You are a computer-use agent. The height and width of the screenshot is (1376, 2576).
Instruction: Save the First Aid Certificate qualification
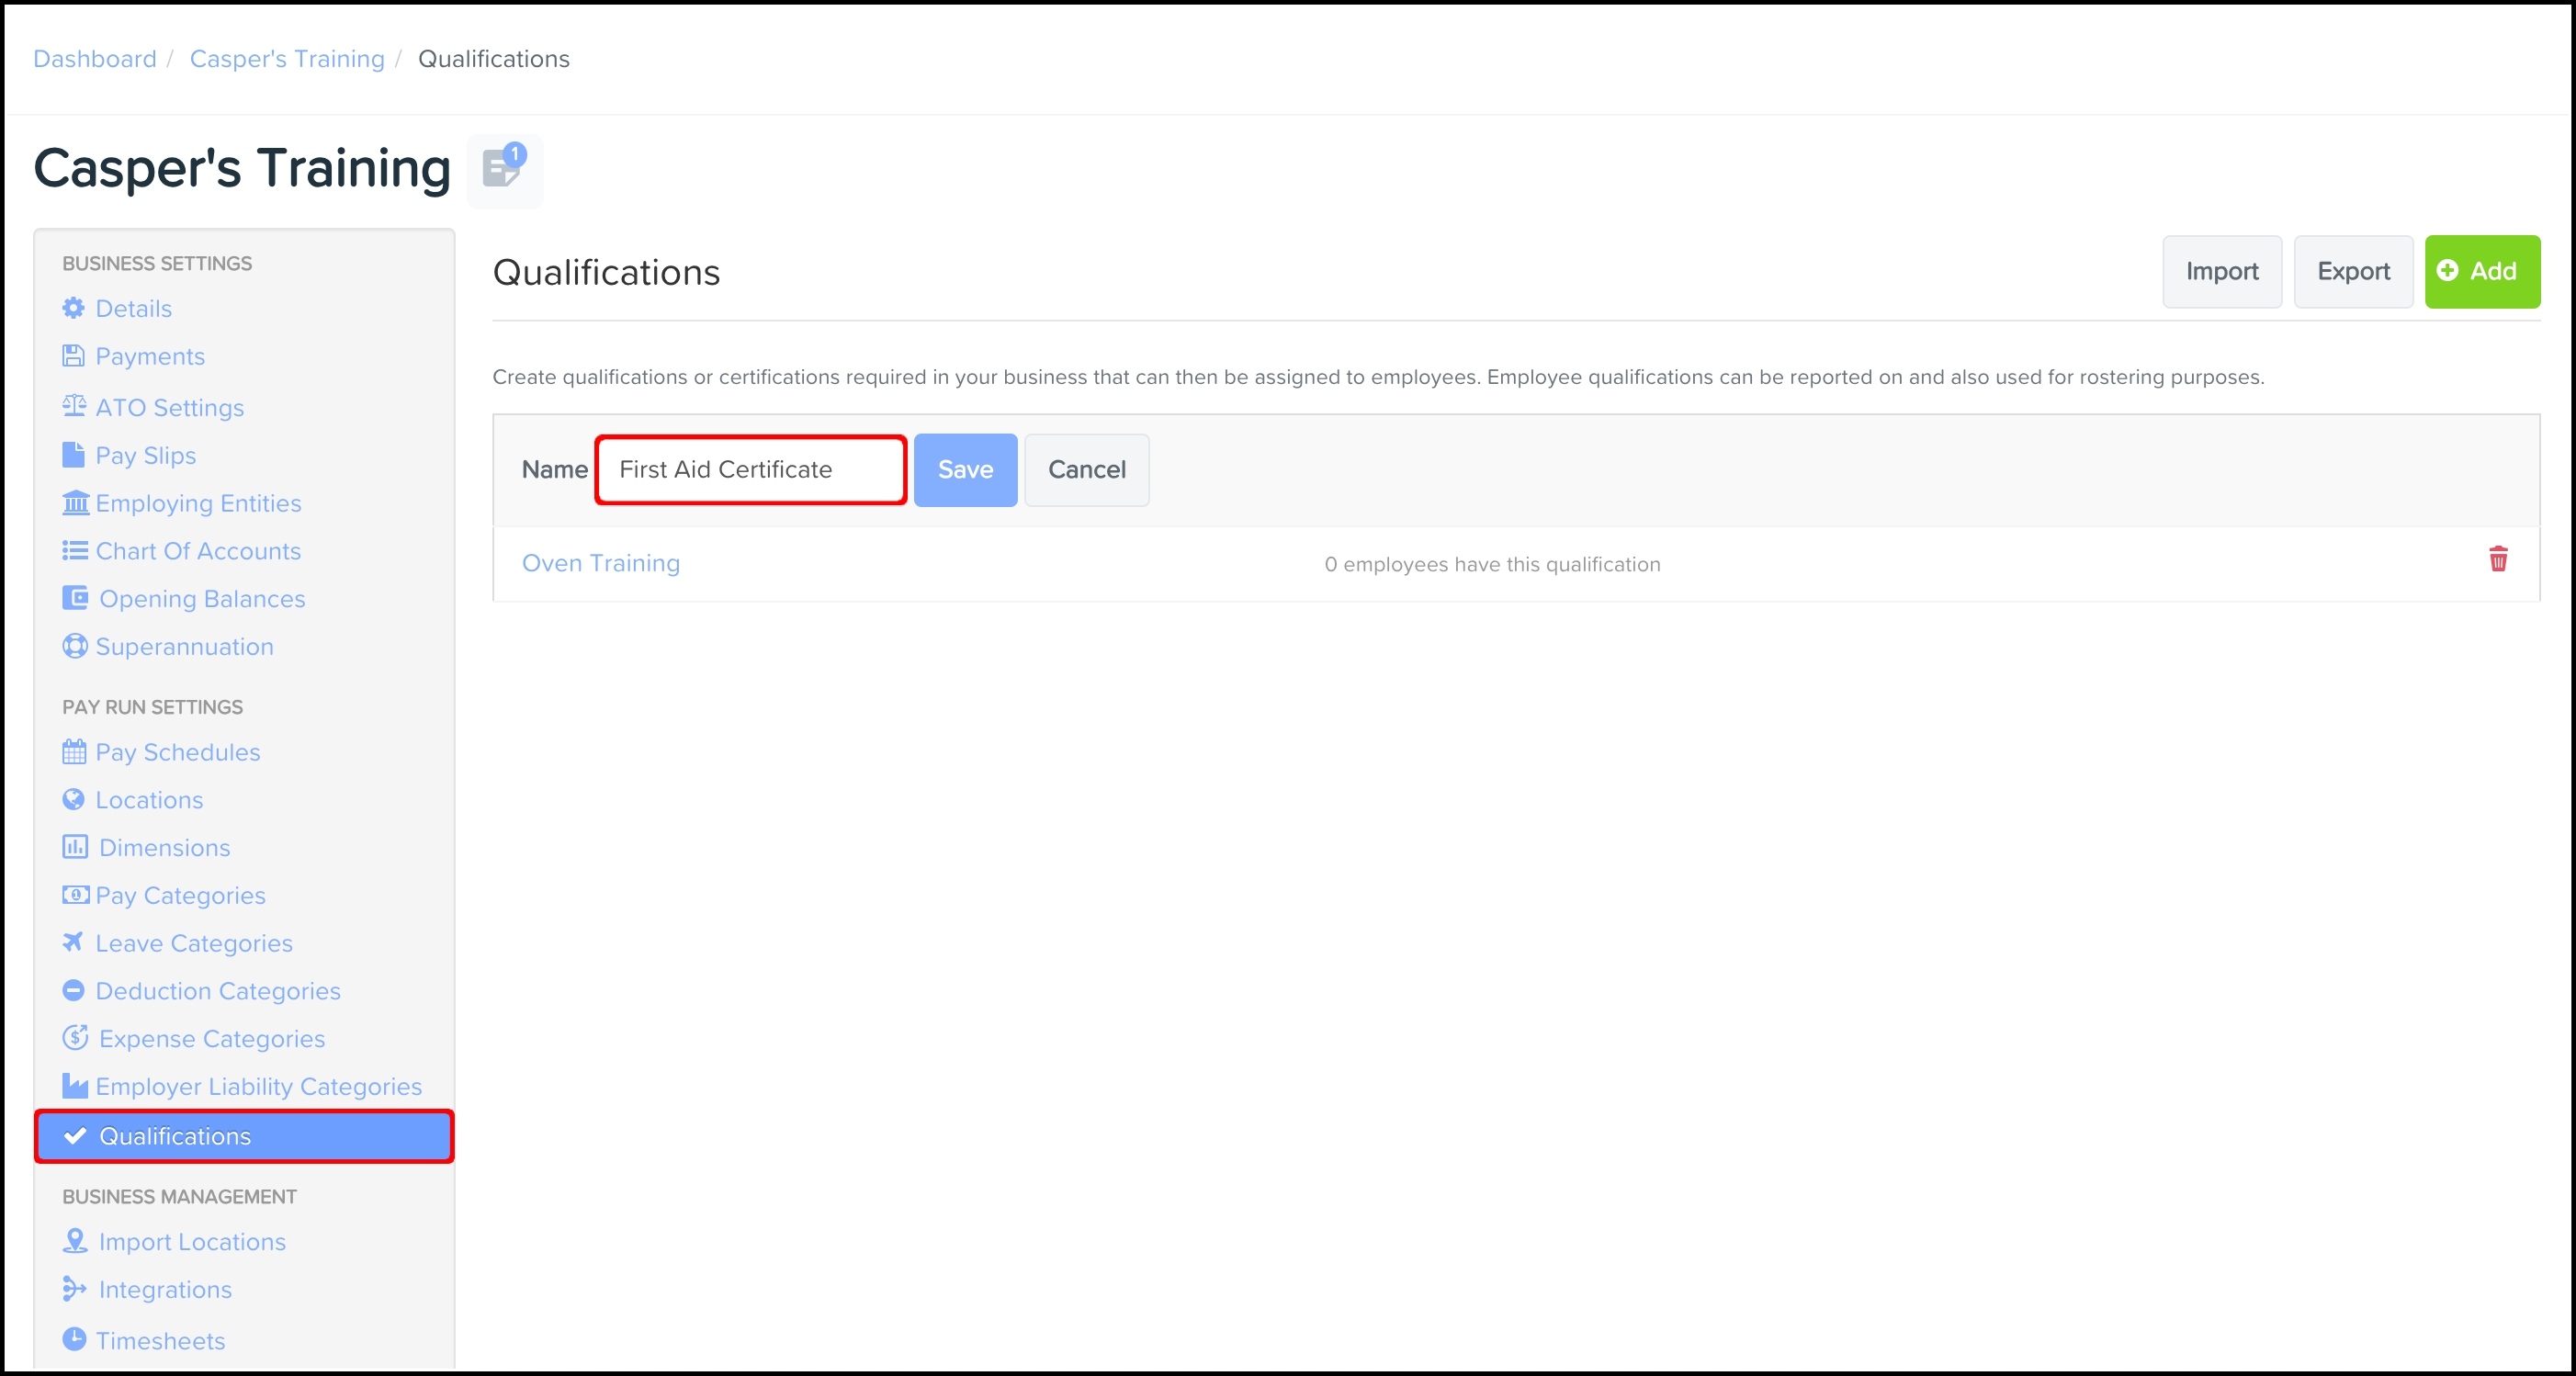964,470
